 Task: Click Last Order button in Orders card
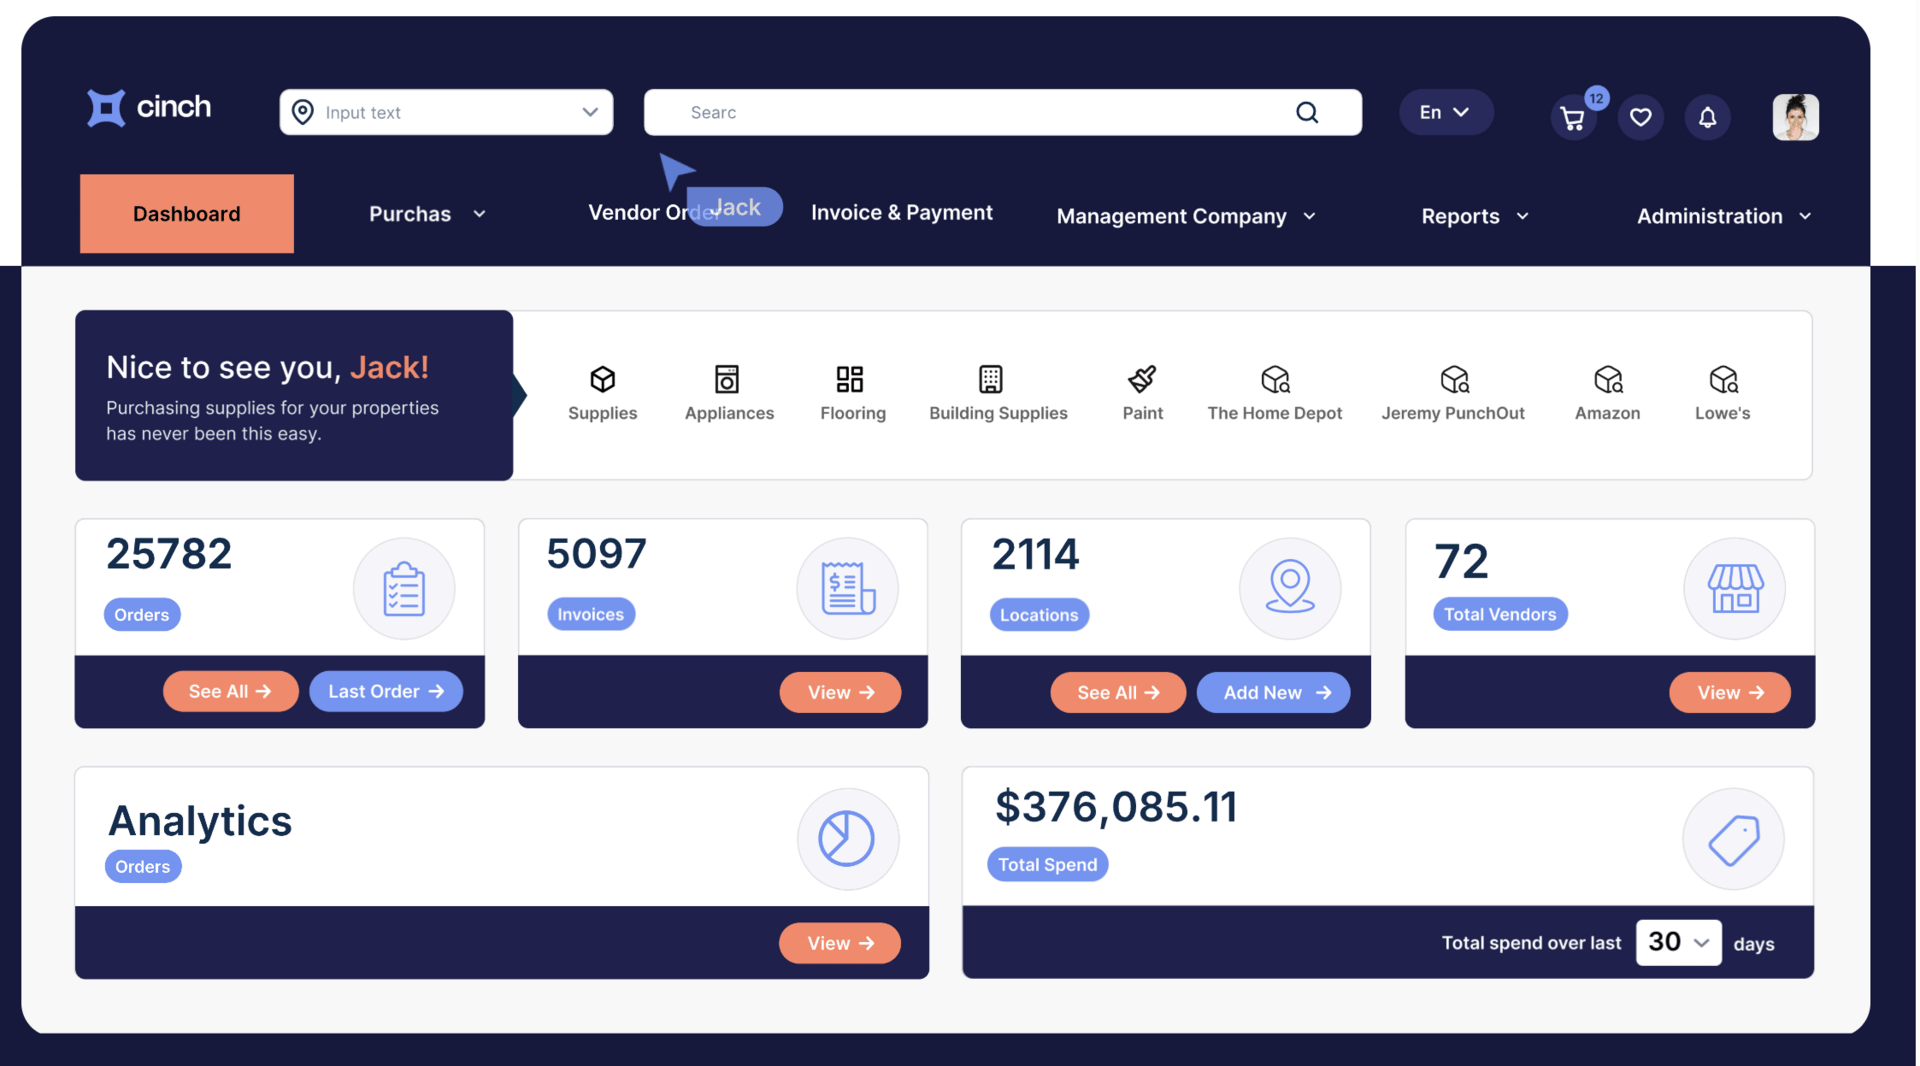point(386,691)
